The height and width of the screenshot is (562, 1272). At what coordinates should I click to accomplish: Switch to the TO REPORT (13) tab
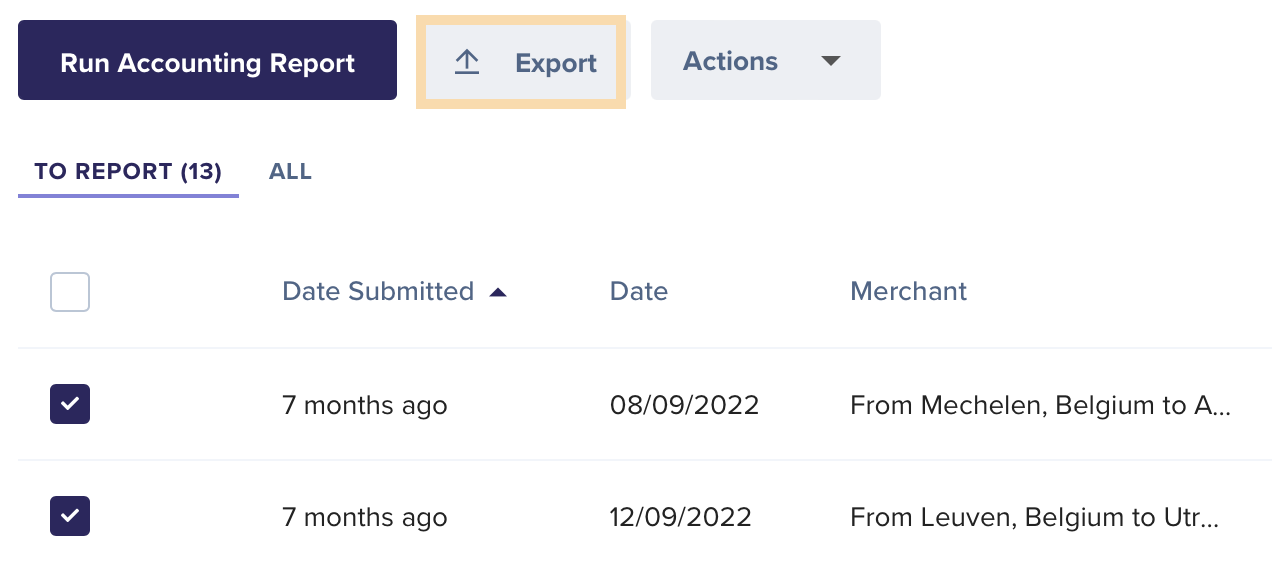pyautogui.click(x=128, y=172)
